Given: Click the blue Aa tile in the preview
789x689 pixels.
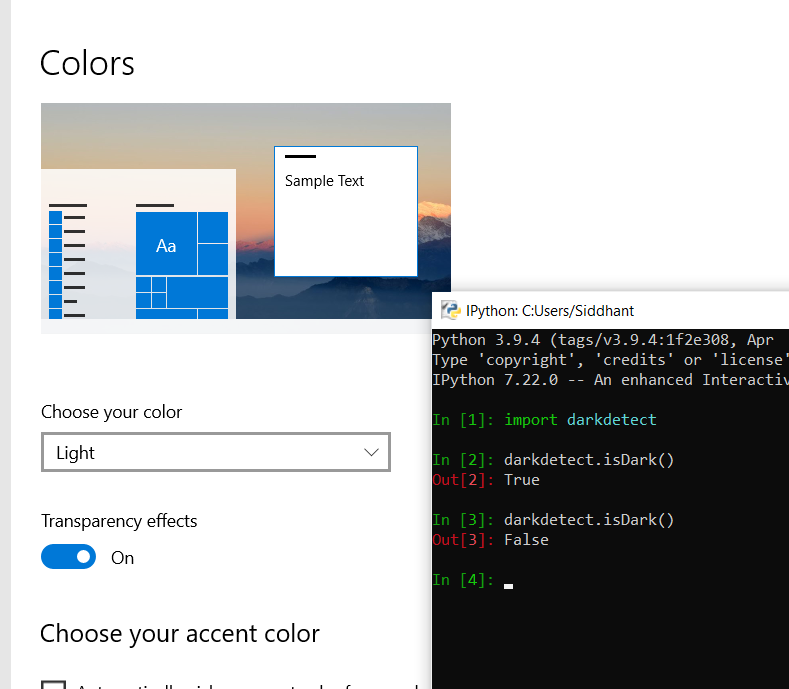Looking at the screenshot, I should [166, 244].
